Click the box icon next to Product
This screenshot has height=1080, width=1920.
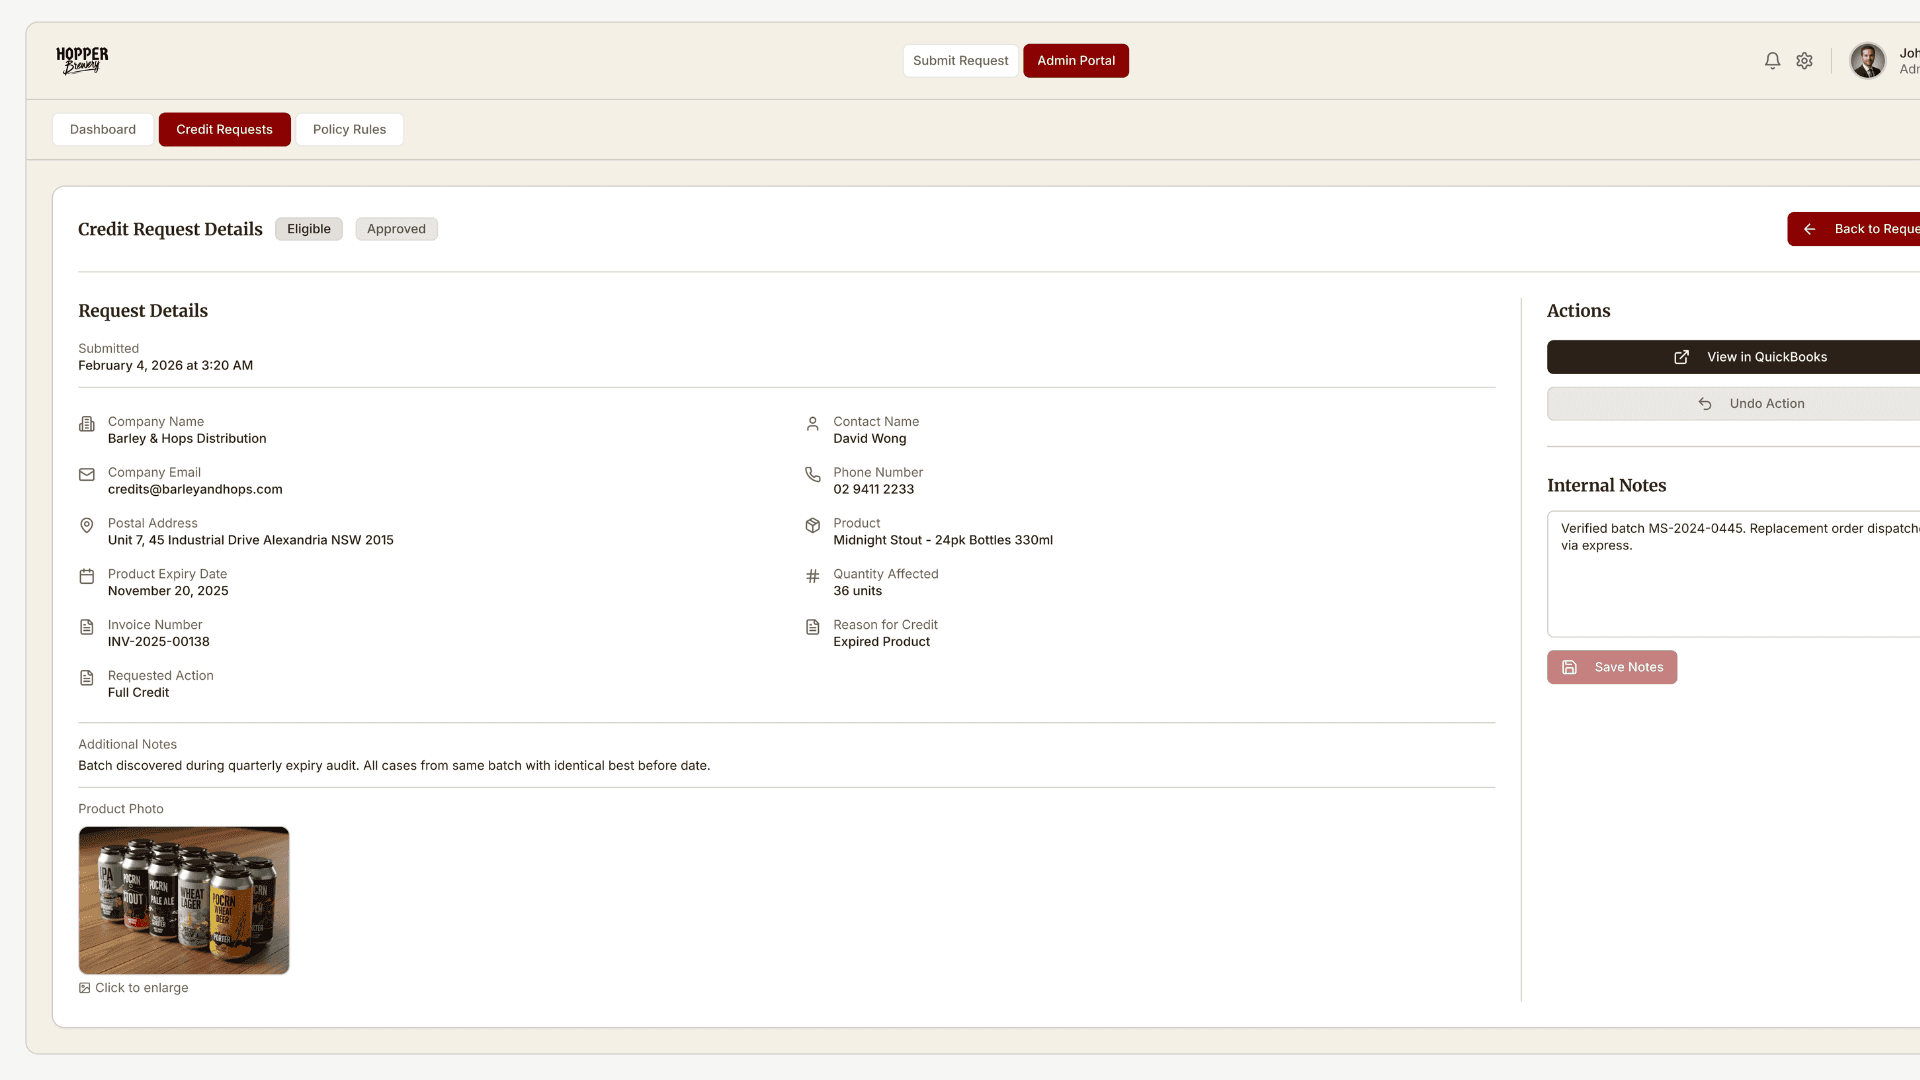click(813, 526)
